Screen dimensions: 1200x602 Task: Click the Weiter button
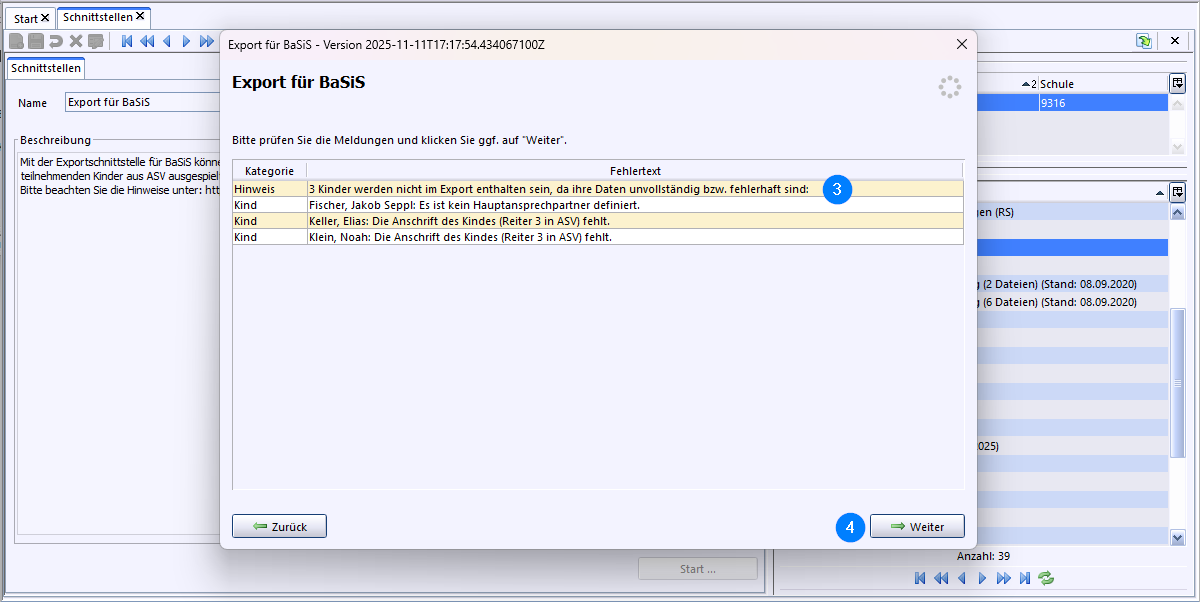tap(917, 526)
